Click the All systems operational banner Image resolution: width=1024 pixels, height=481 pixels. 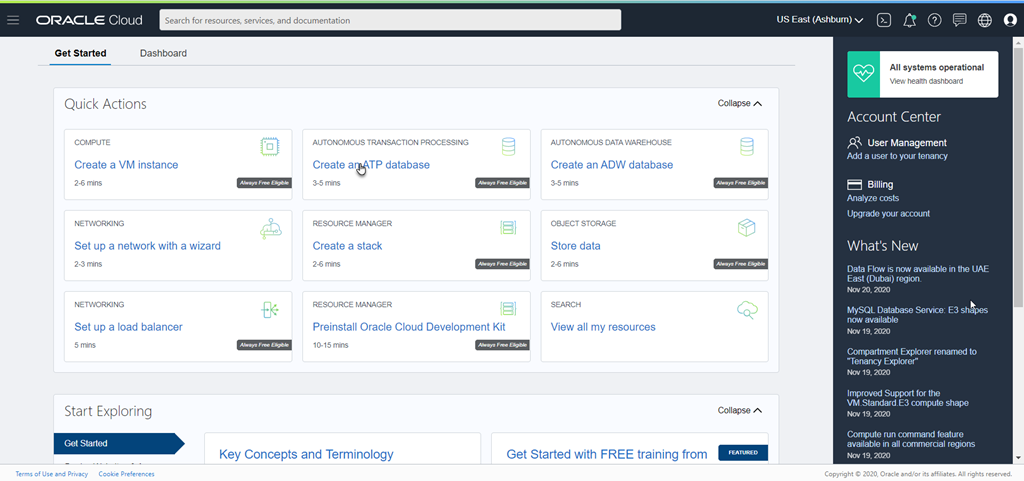point(922,74)
